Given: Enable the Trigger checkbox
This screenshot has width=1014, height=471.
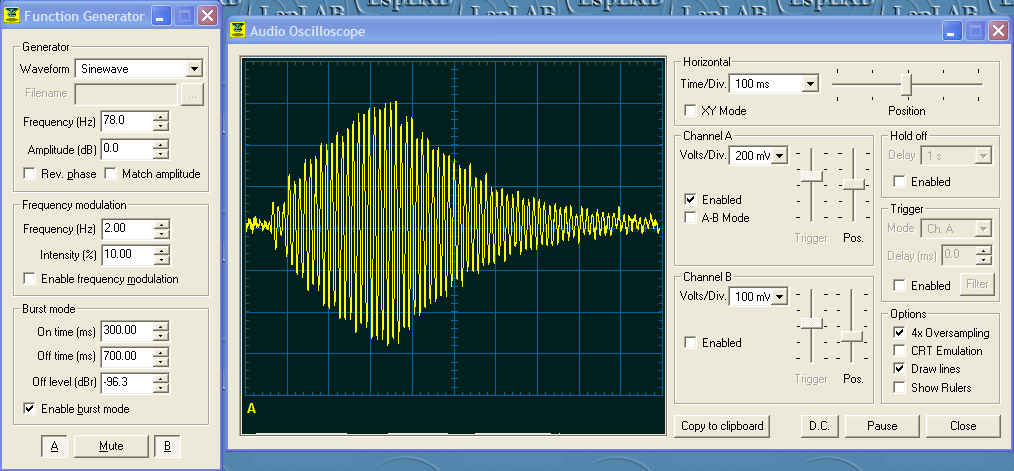Looking at the screenshot, I should (x=899, y=285).
